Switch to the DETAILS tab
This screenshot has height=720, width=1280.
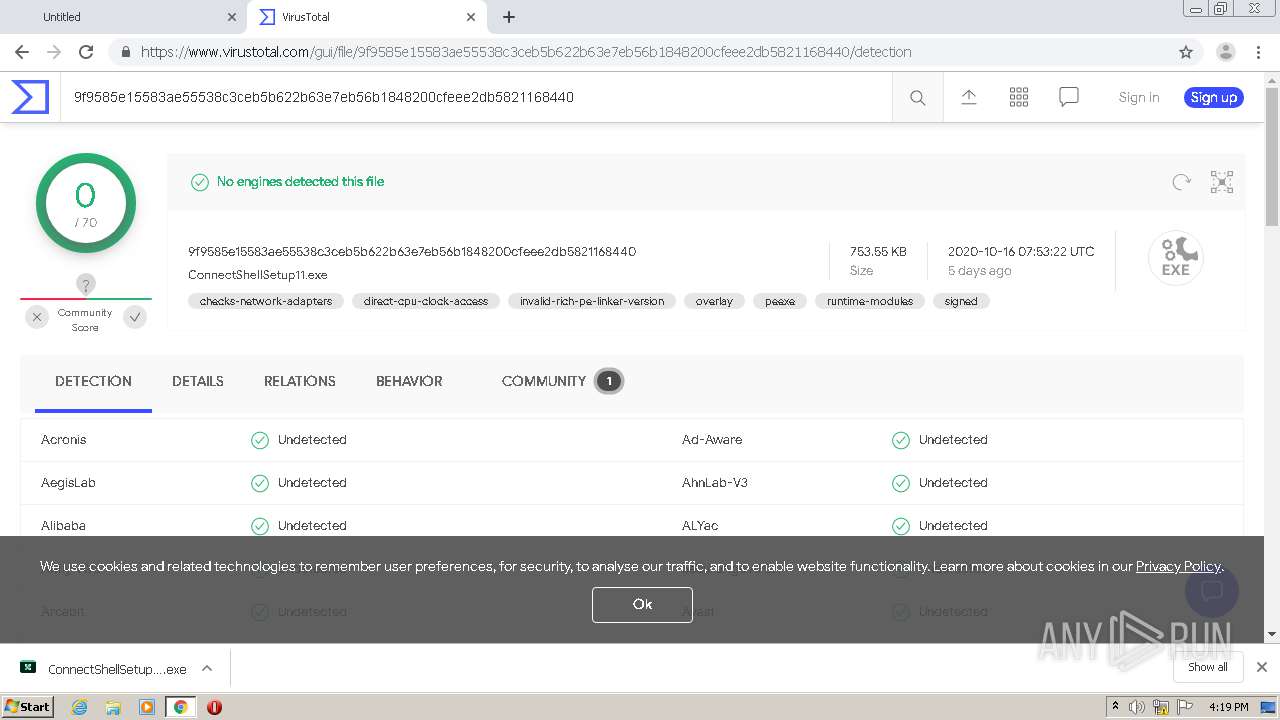[198, 381]
